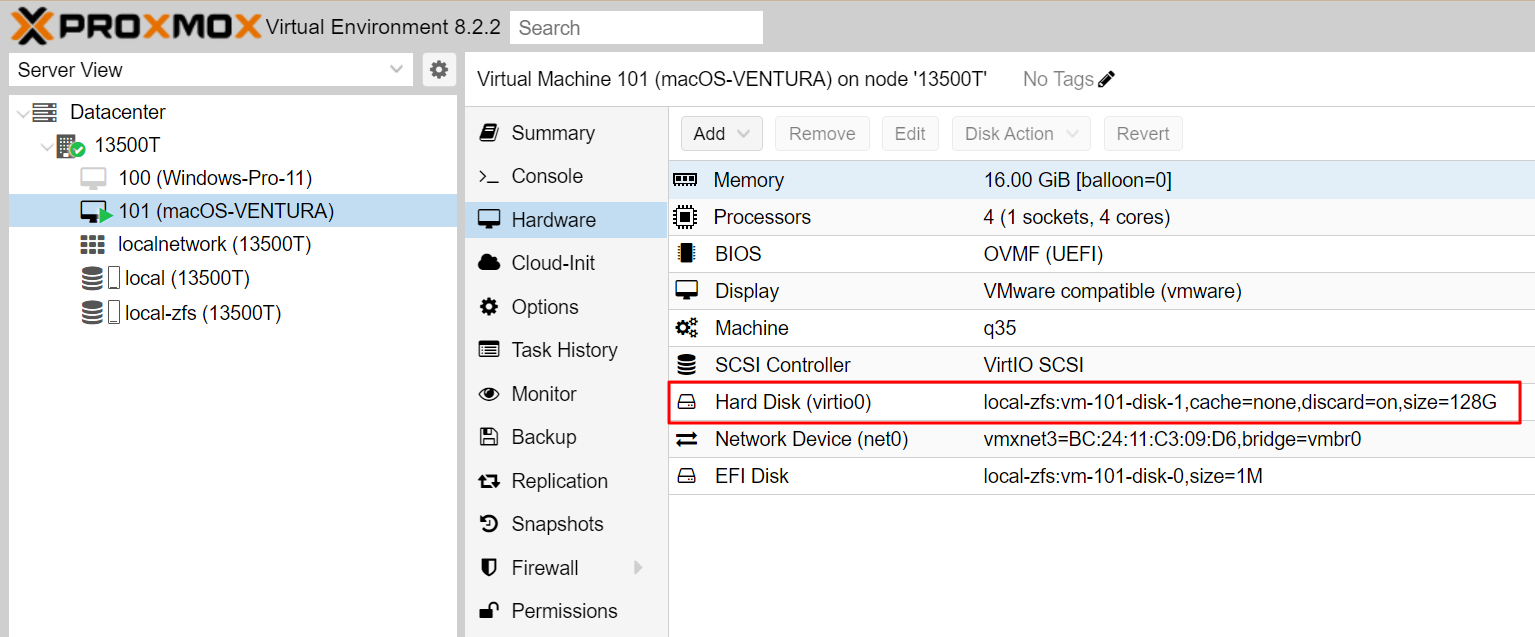Open the Backup tab
Screen dimensions: 1535x637
pyautogui.click(x=566, y=437)
